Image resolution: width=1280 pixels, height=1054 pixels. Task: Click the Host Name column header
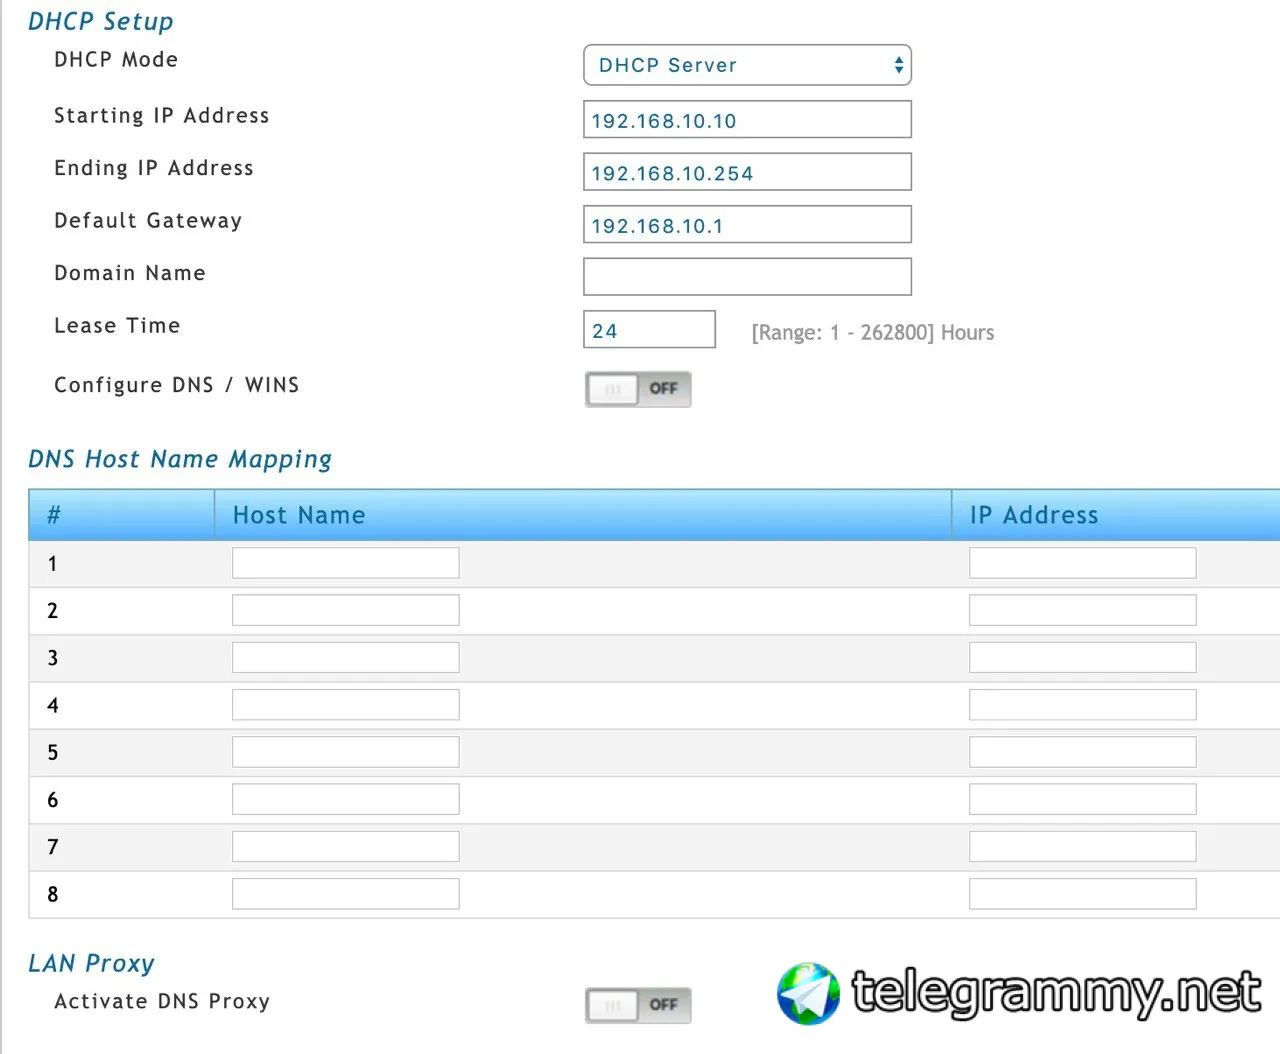coord(583,515)
